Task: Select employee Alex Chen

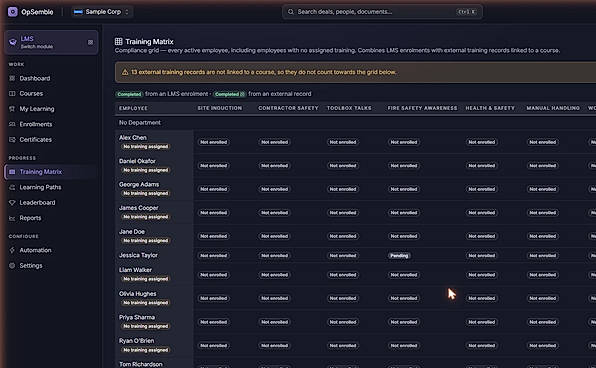Action: click(133, 138)
